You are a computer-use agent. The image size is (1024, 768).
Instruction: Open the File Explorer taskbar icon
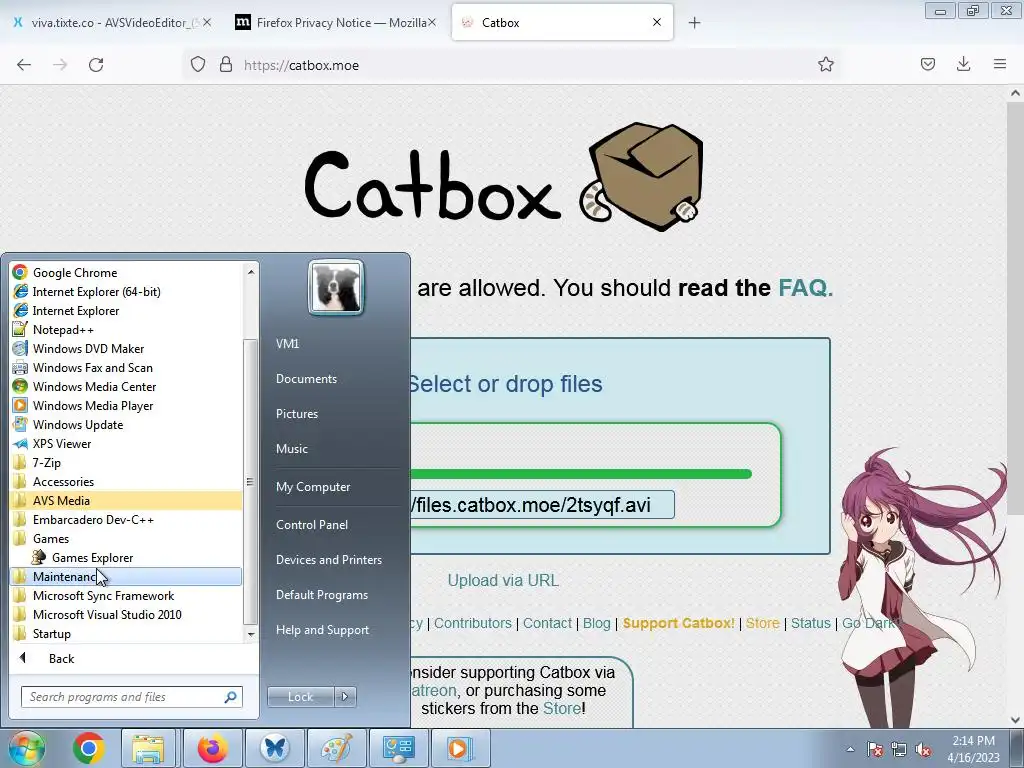pyautogui.click(x=149, y=748)
